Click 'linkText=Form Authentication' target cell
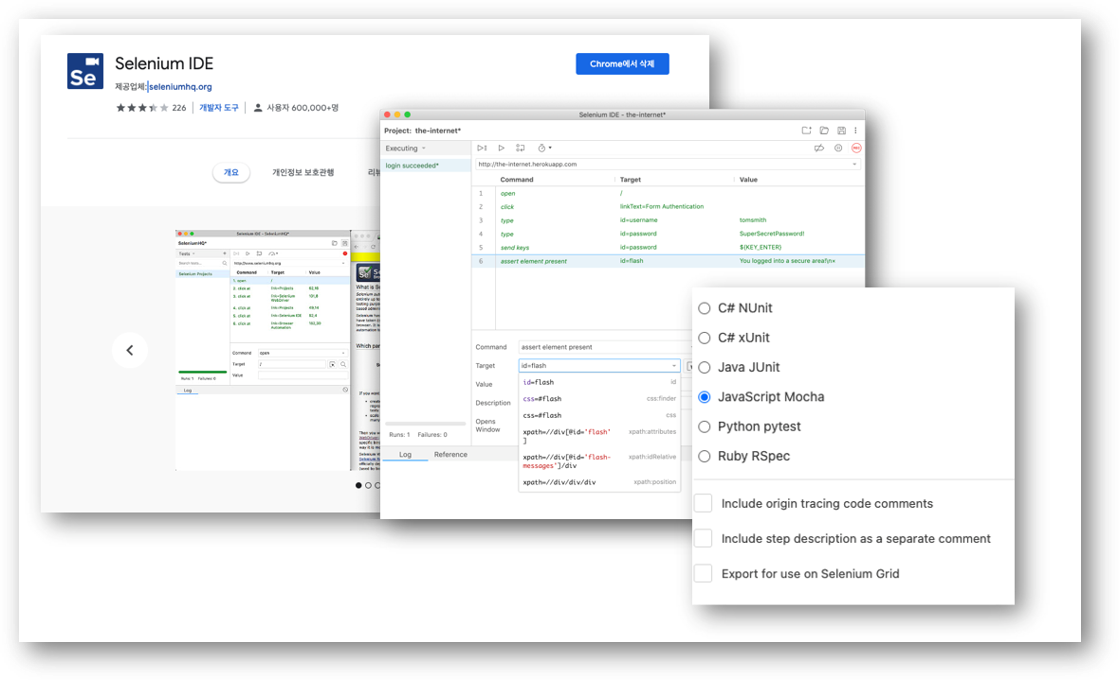Viewport: 1119px width, 680px height. pyautogui.click(x=662, y=206)
